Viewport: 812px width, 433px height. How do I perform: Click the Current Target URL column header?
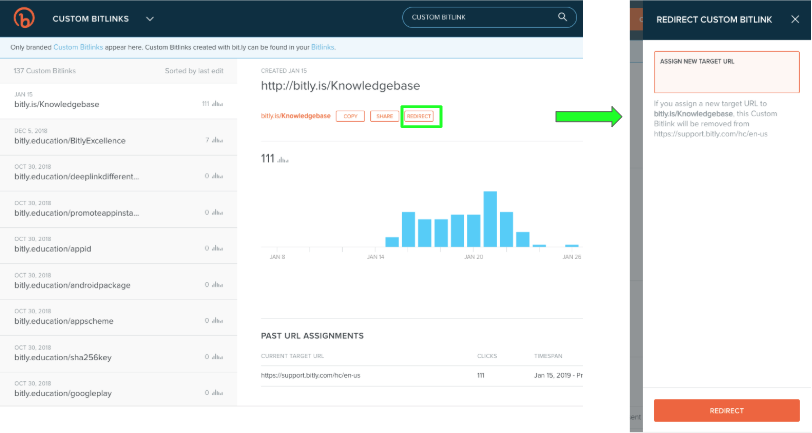tap(292, 356)
